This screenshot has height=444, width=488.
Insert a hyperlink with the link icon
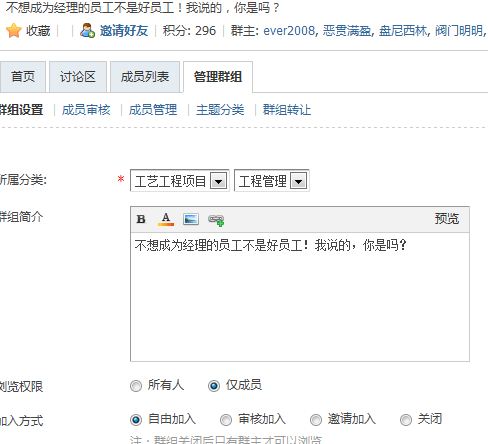(x=216, y=219)
